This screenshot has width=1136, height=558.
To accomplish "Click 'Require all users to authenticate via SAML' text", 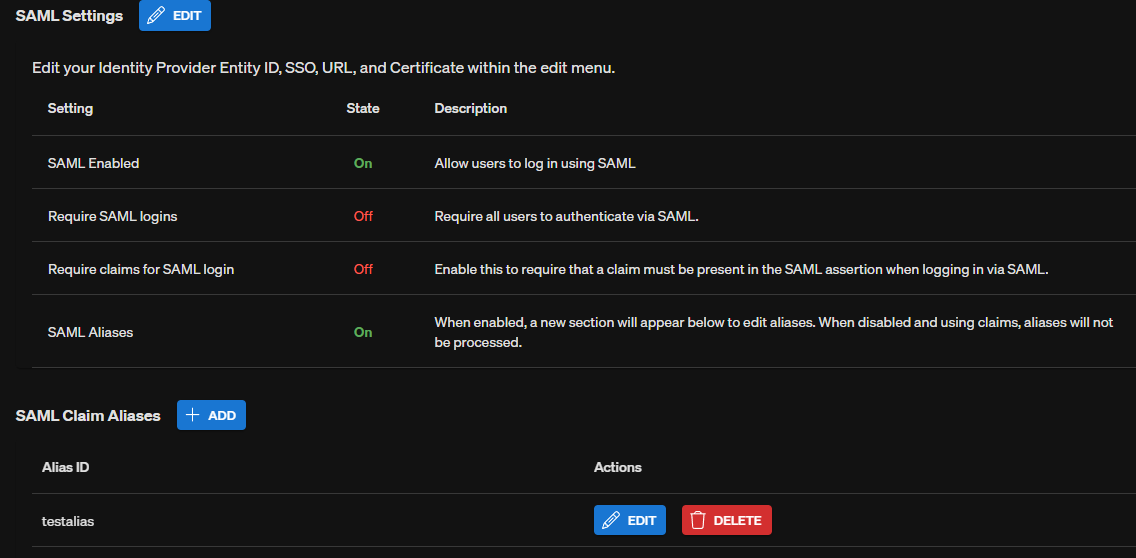I will click(567, 216).
